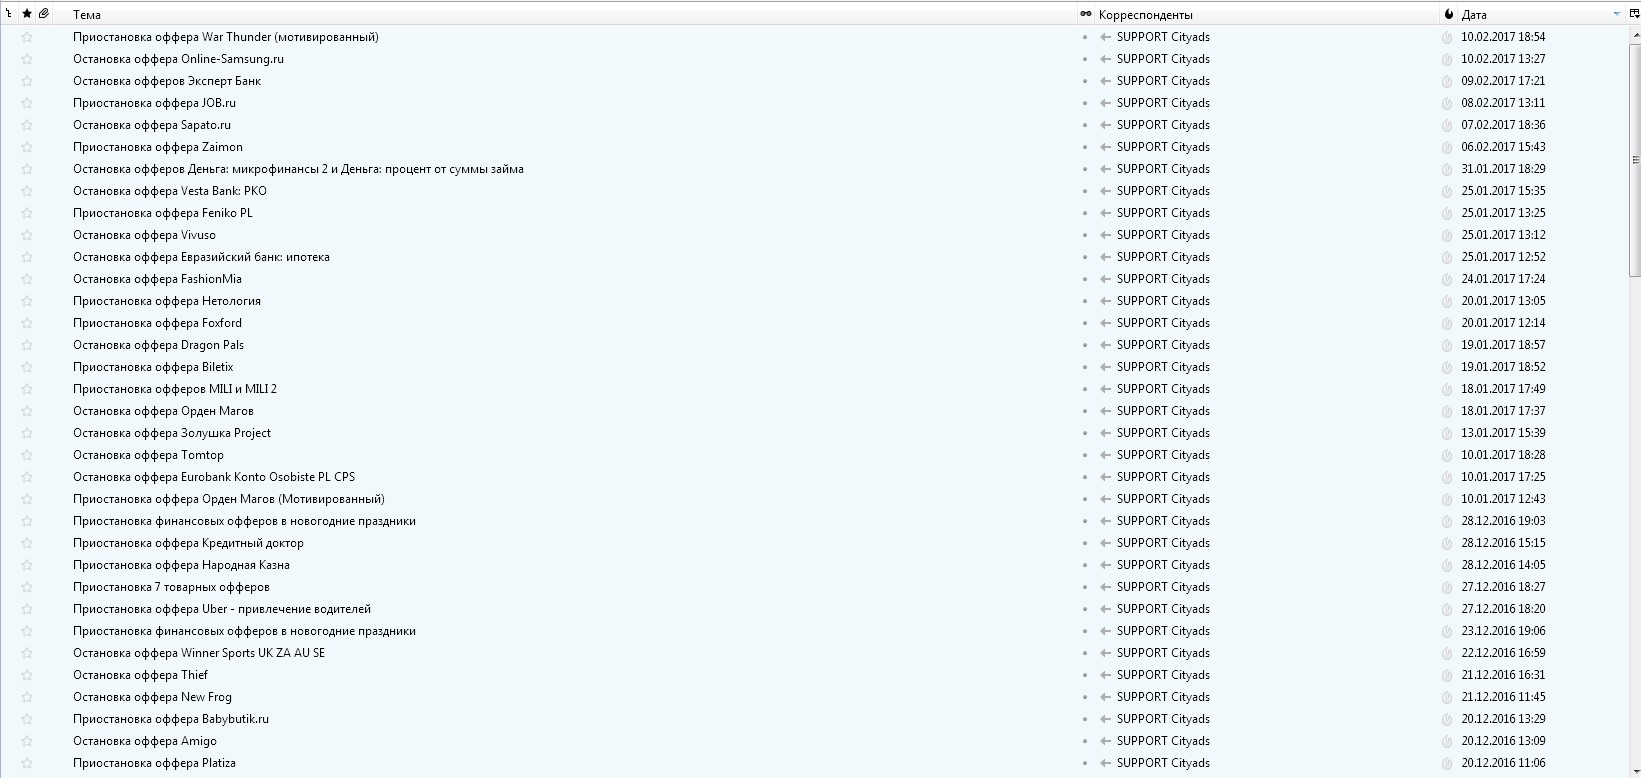
Task: Mark the Народная Казна message as junk
Action: tap(1447, 565)
